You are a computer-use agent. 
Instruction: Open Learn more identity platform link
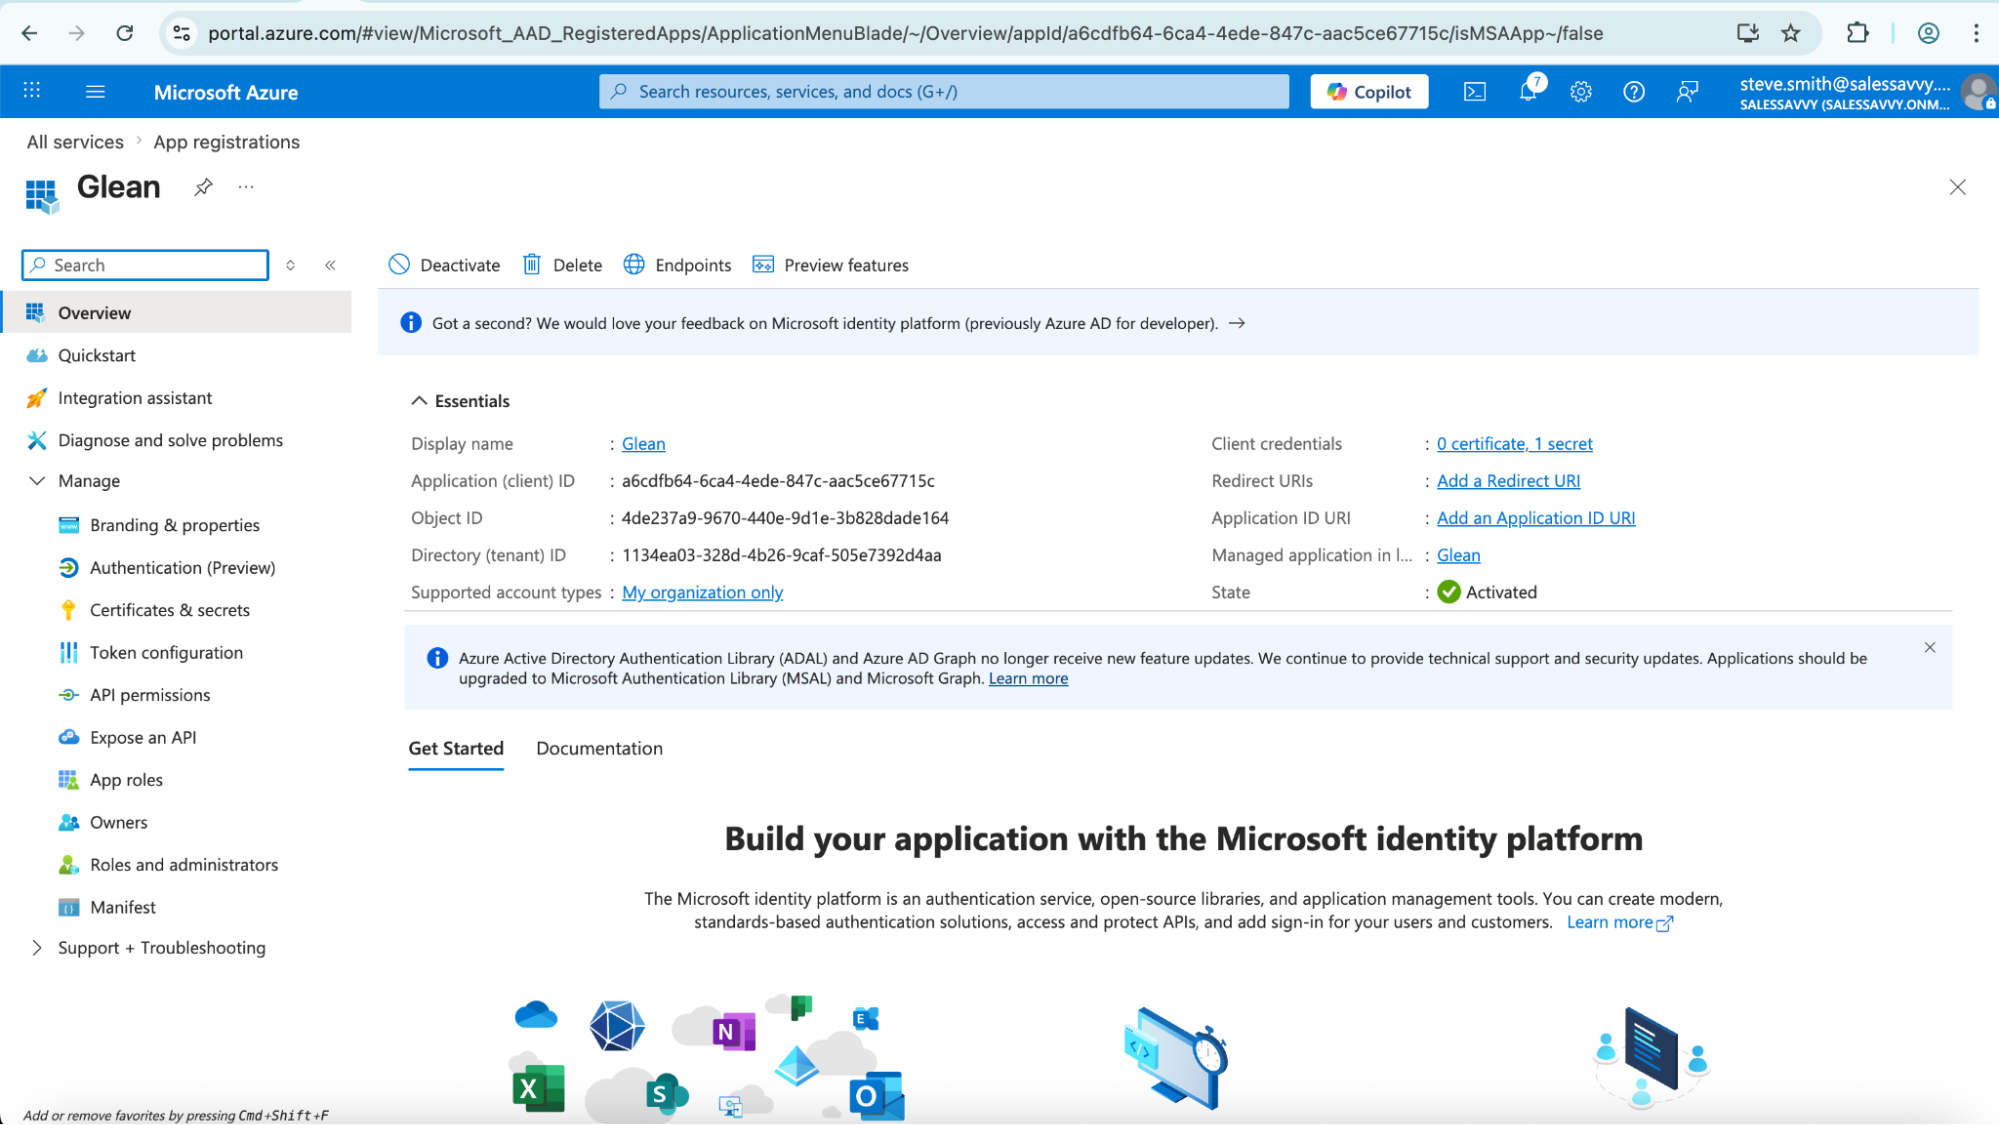point(1618,922)
